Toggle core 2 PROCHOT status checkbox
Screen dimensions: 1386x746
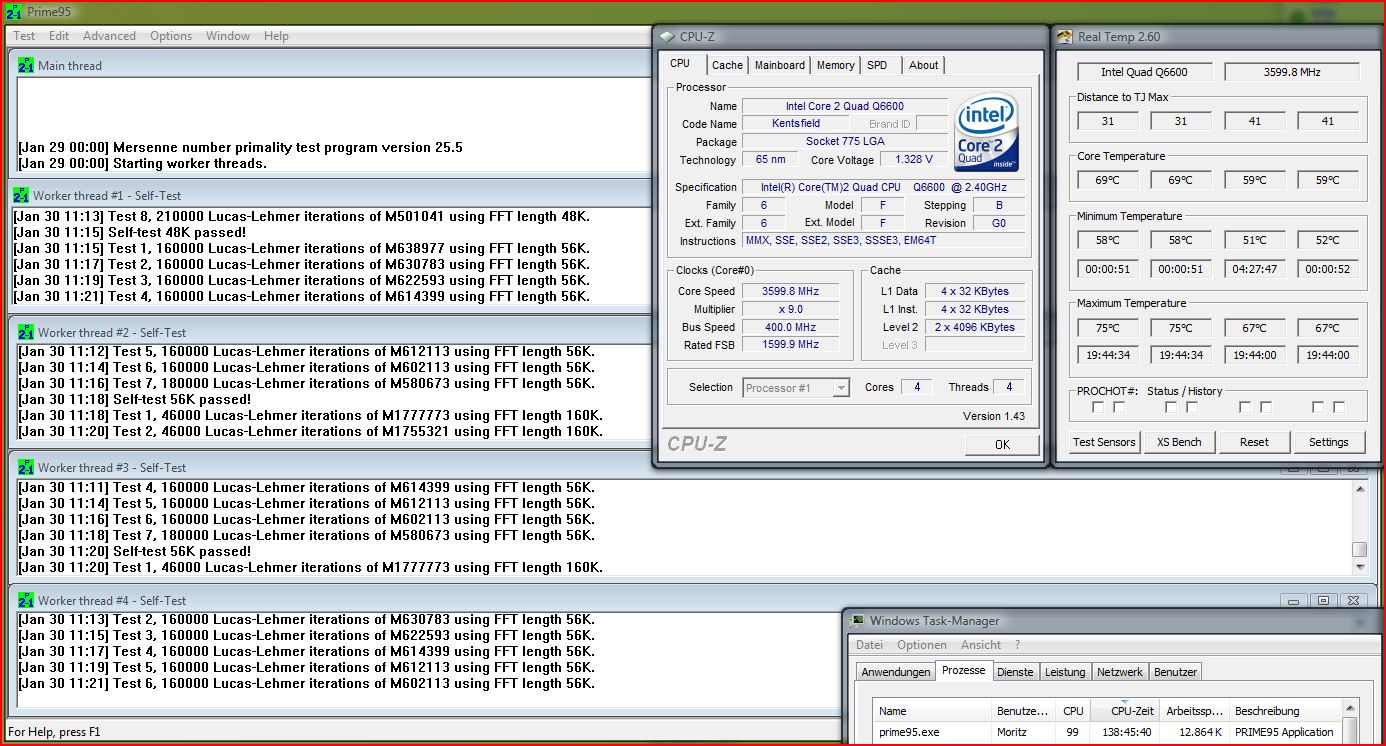click(x=1171, y=407)
